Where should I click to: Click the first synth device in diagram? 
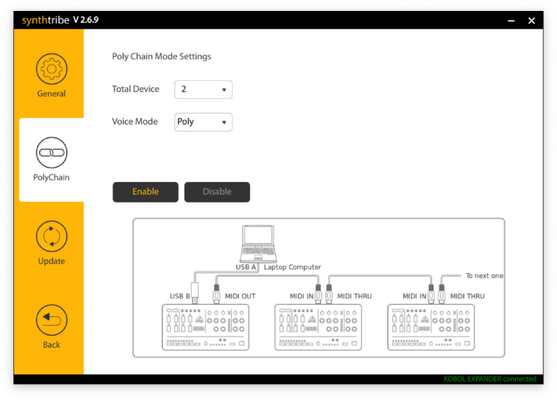tap(205, 327)
